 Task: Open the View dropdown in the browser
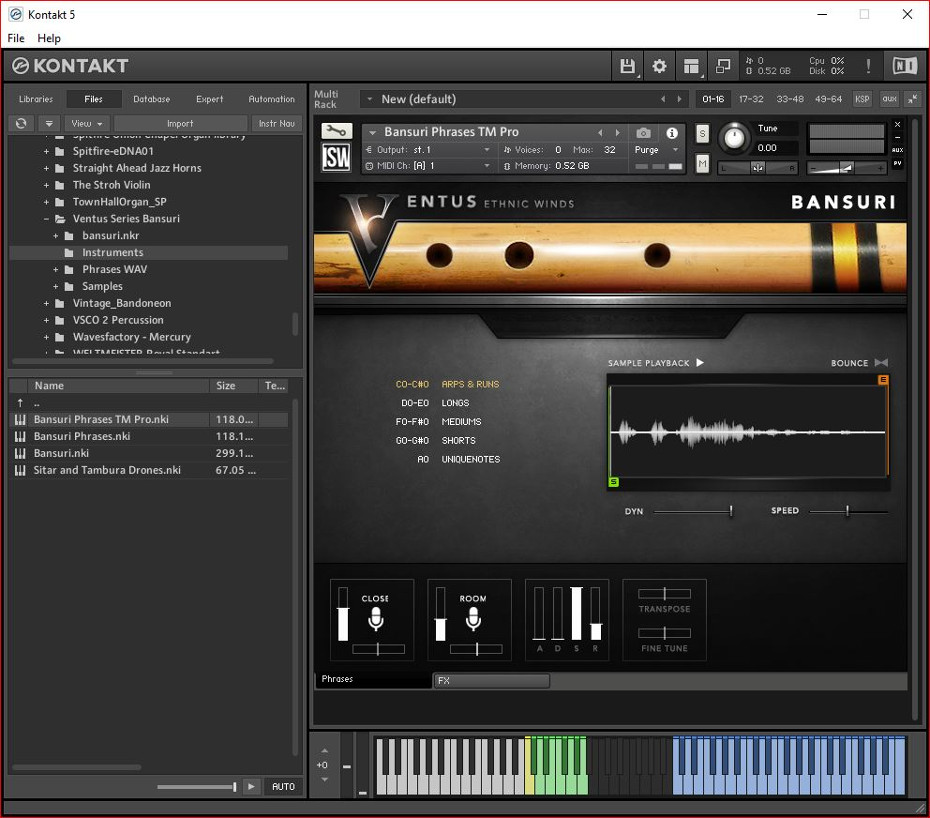pos(87,123)
